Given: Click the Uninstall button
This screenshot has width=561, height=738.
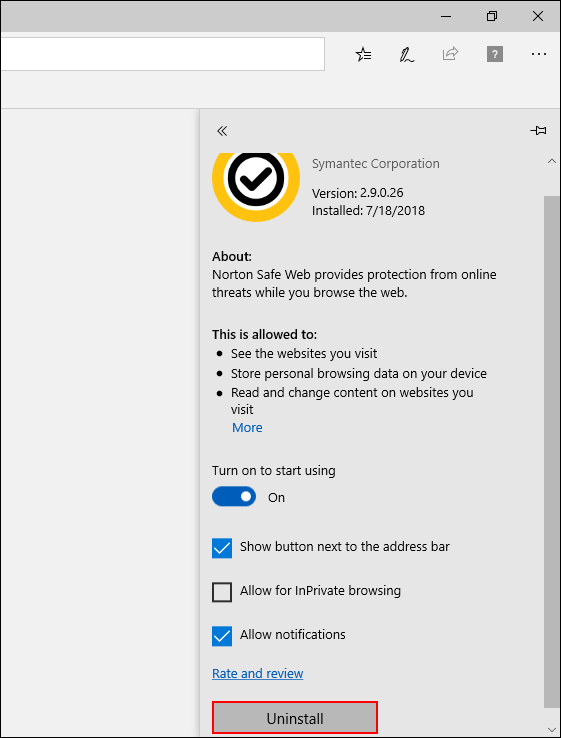Looking at the screenshot, I should (295, 719).
